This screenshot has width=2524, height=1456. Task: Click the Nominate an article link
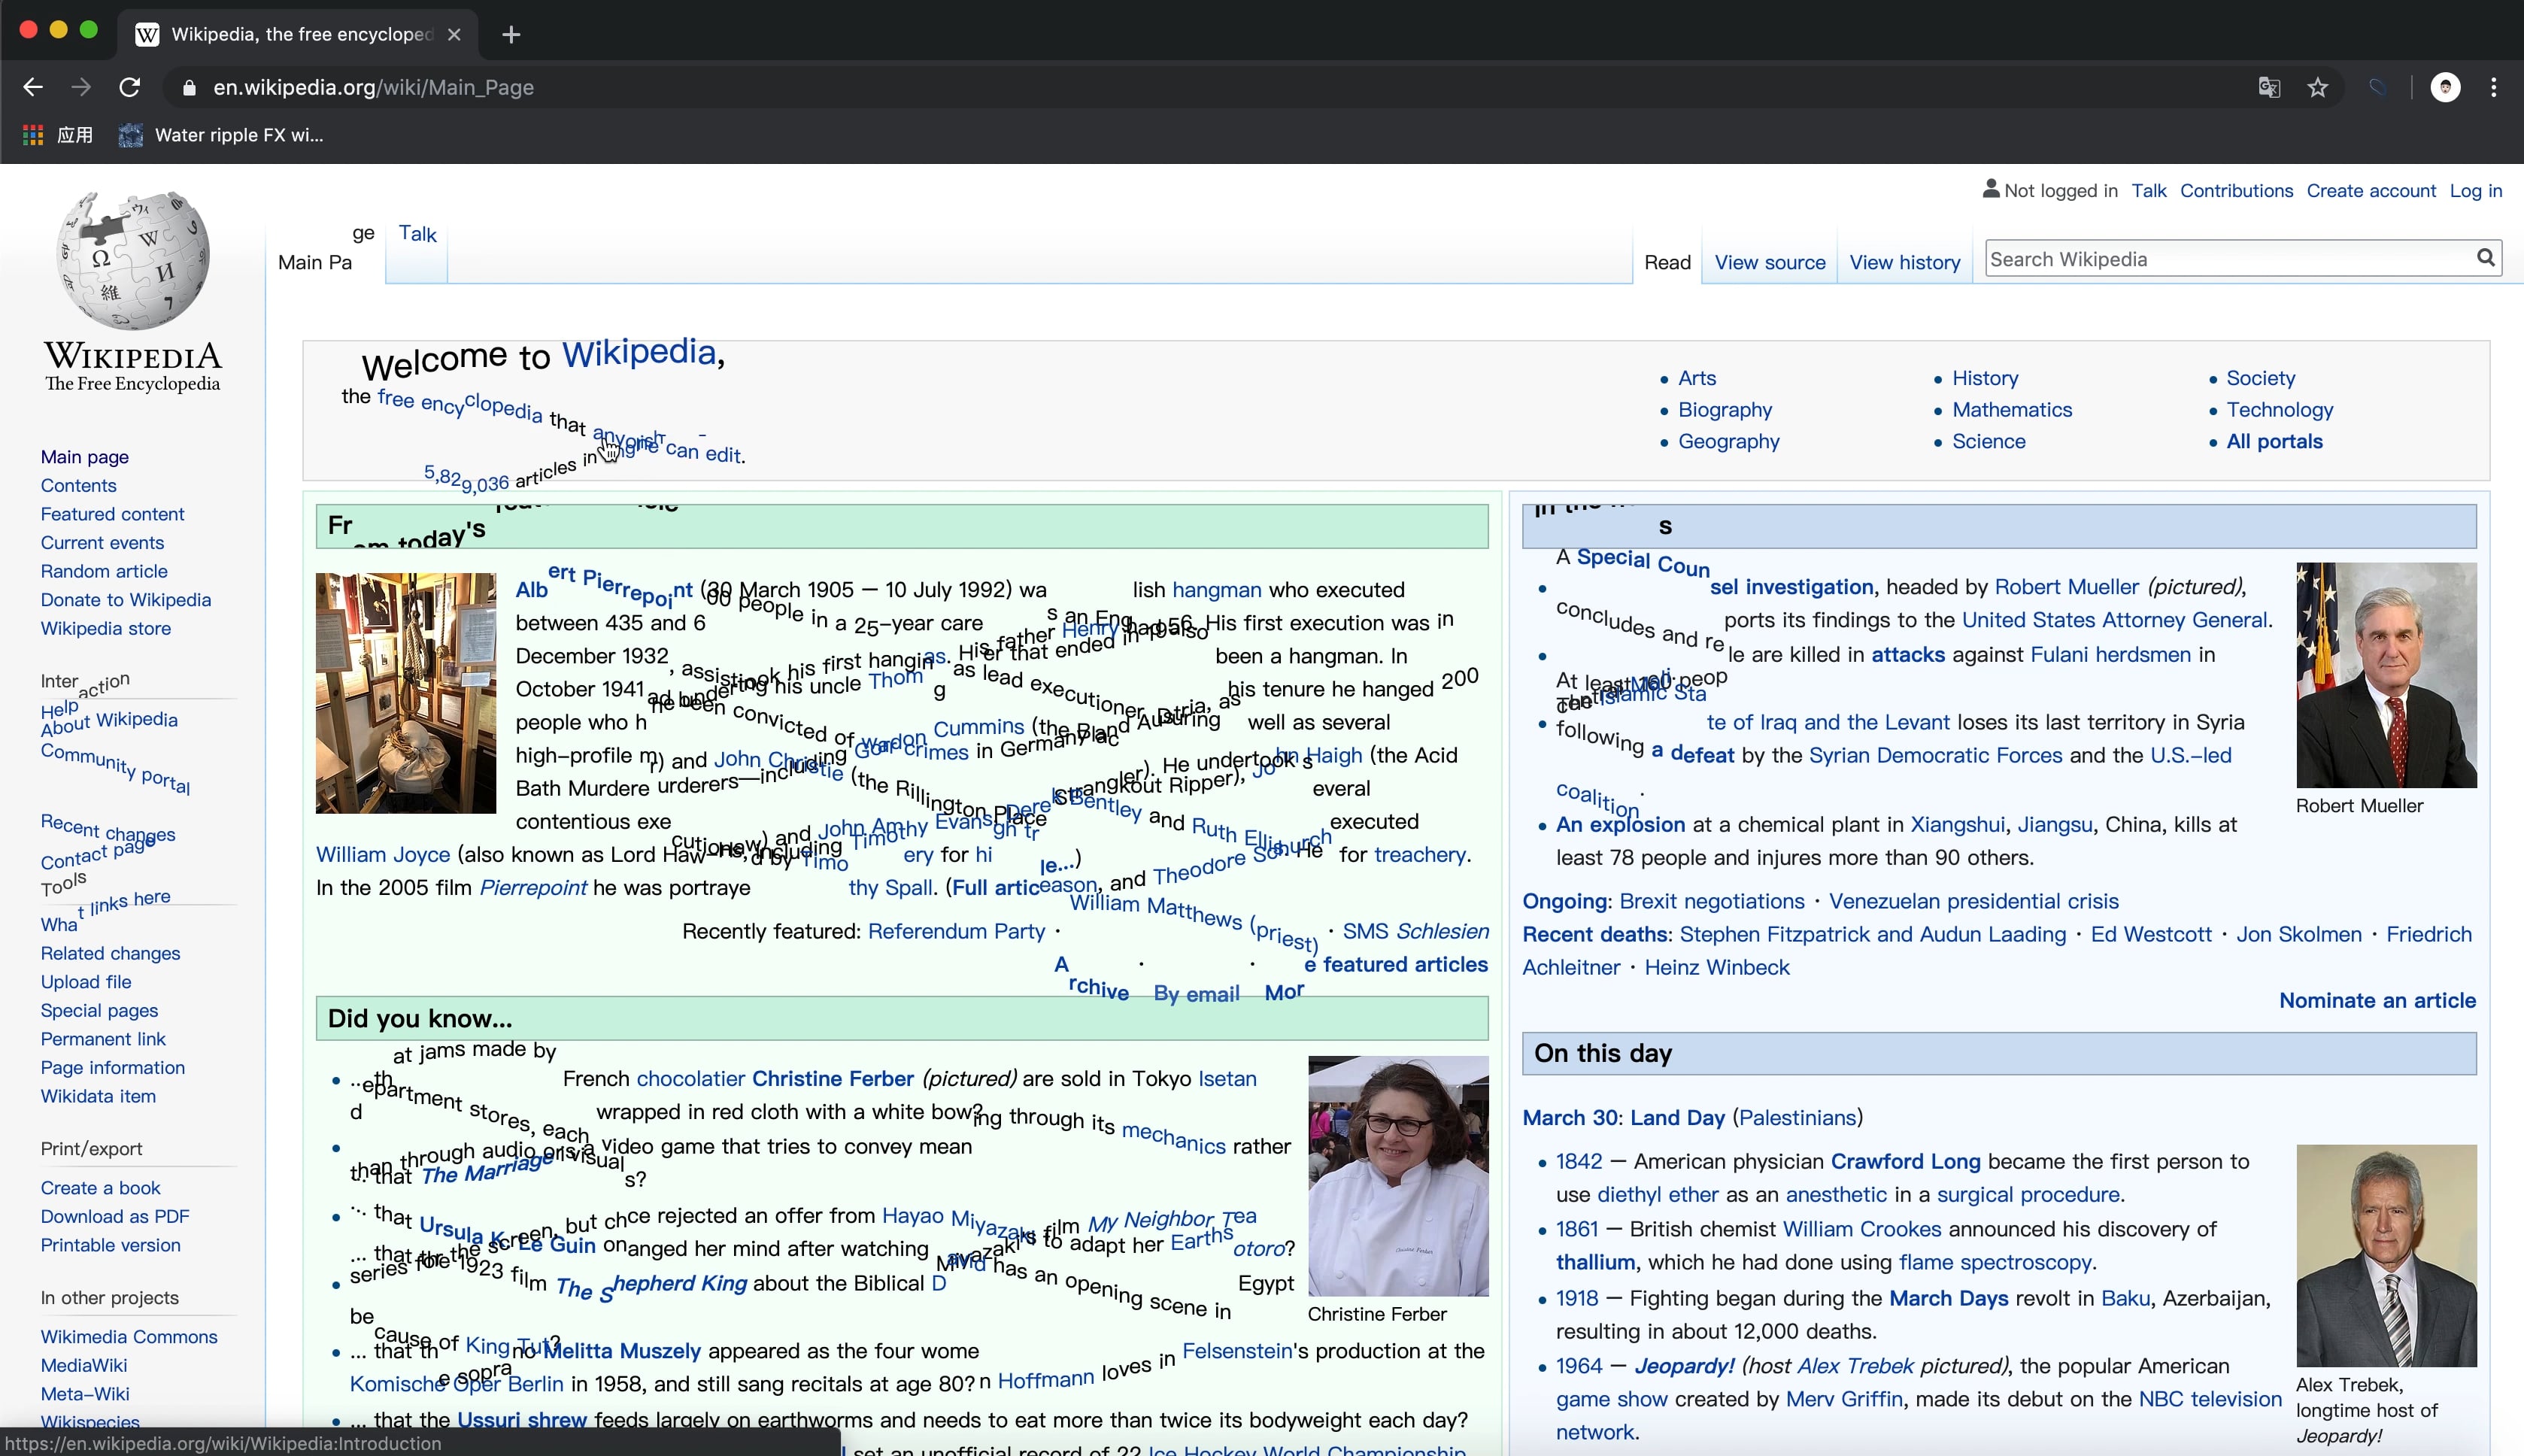coord(2377,1000)
